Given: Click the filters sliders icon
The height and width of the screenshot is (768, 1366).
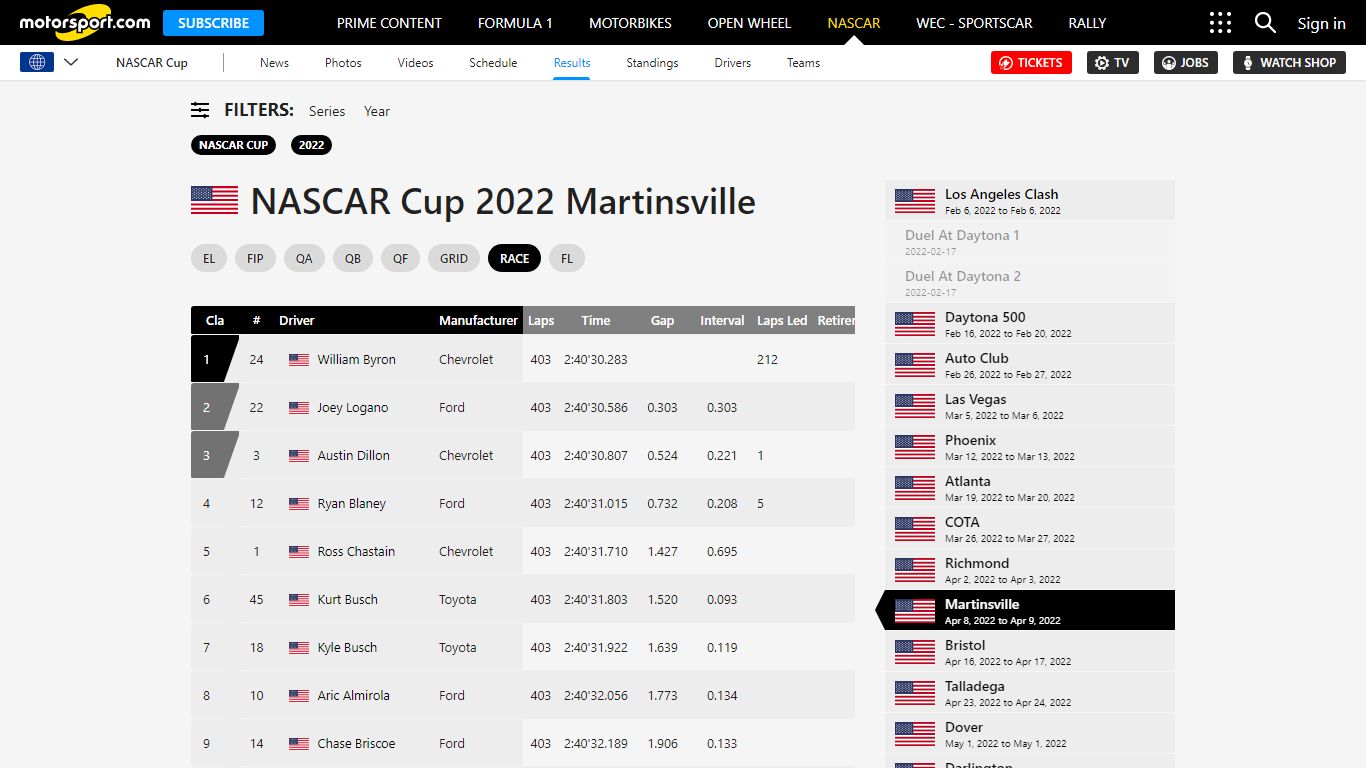Looking at the screenshot, I should pos(200,110).
